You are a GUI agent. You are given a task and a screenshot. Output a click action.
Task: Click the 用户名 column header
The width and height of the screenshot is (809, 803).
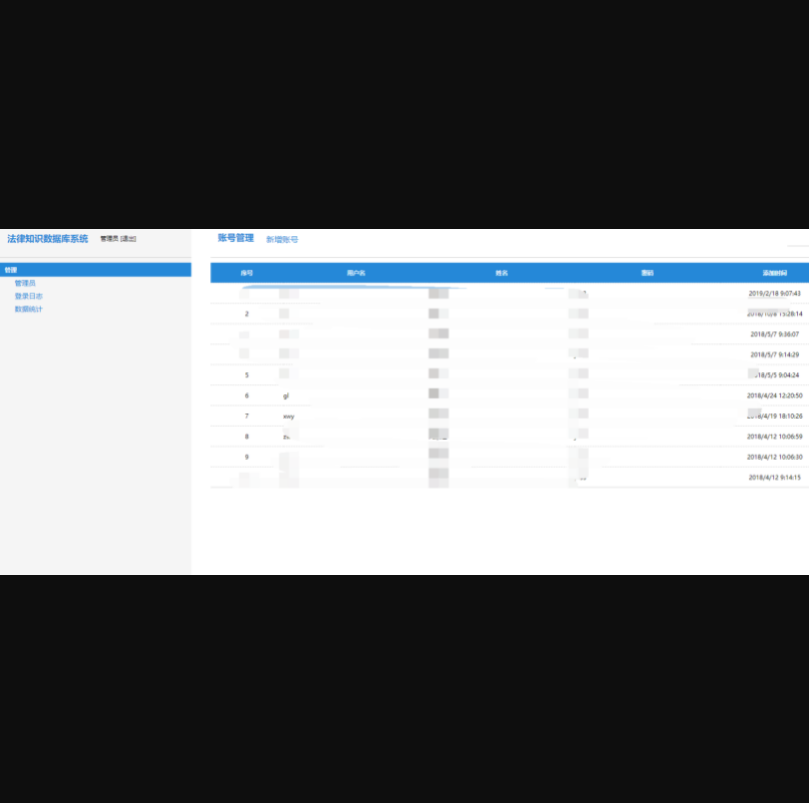(x=356, y=273)
